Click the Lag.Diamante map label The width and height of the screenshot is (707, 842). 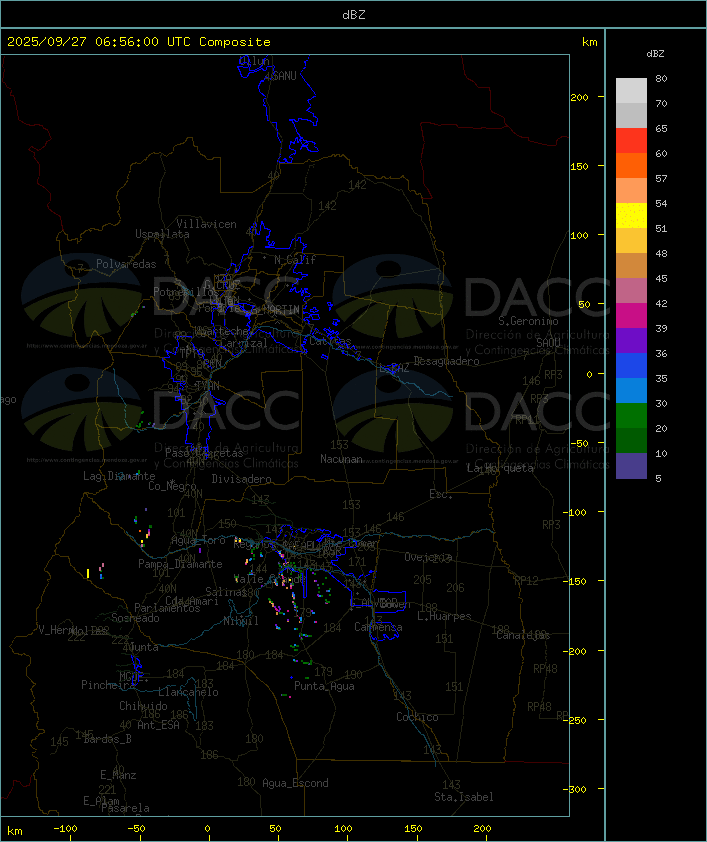[119, 476]
